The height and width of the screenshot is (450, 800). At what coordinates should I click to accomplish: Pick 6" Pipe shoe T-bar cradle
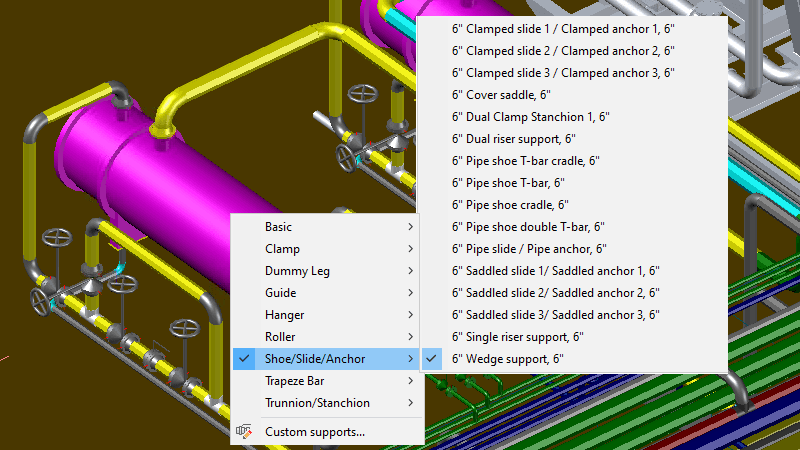(525, 161)
